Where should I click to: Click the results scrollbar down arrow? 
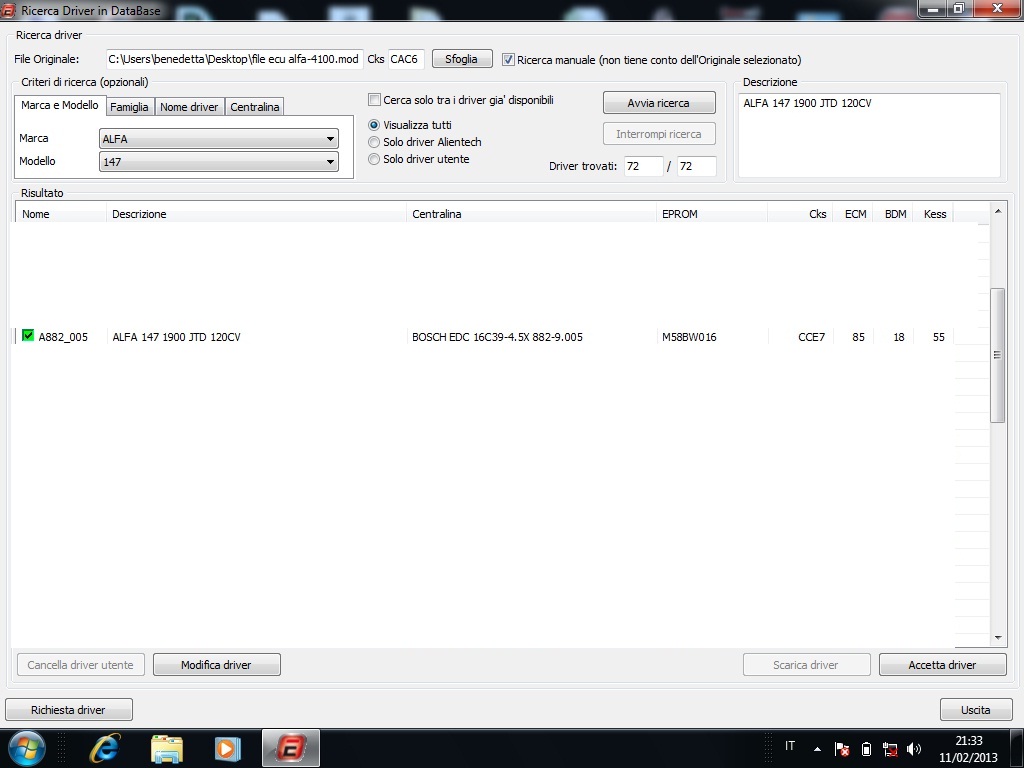997,637
